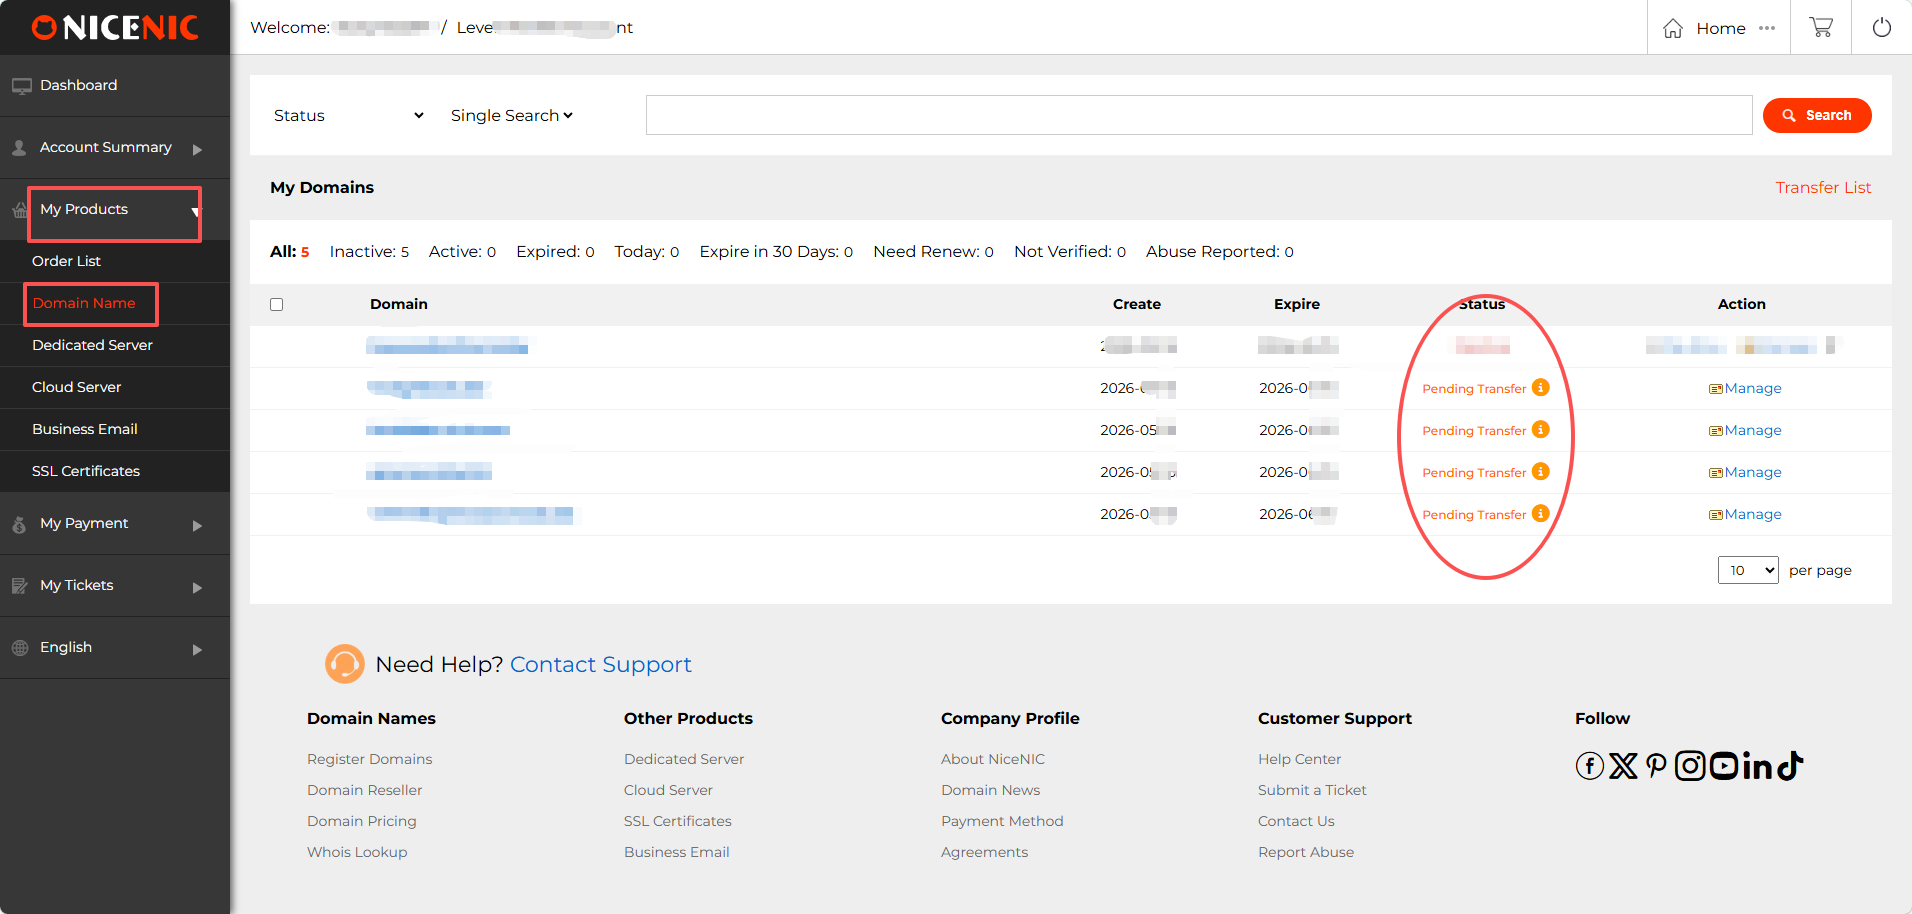
Task: Open the NiceNIC YouTube channel
Action: click(1724, 766)
